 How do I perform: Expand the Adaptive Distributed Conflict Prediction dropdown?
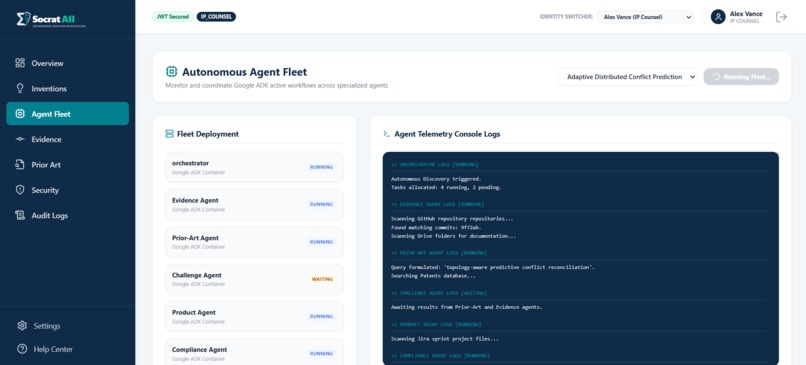pyautogui.click(x=628, y=77)
